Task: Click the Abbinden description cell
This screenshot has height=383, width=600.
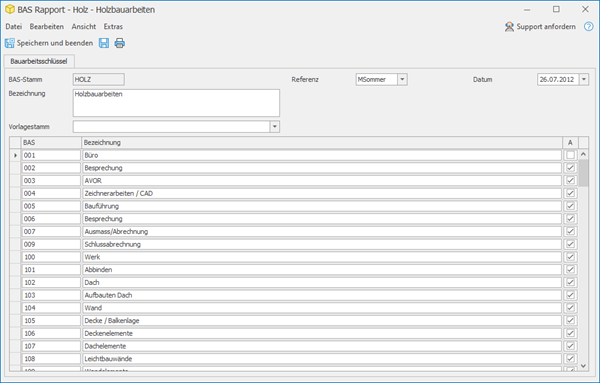Action: point(322,270)
